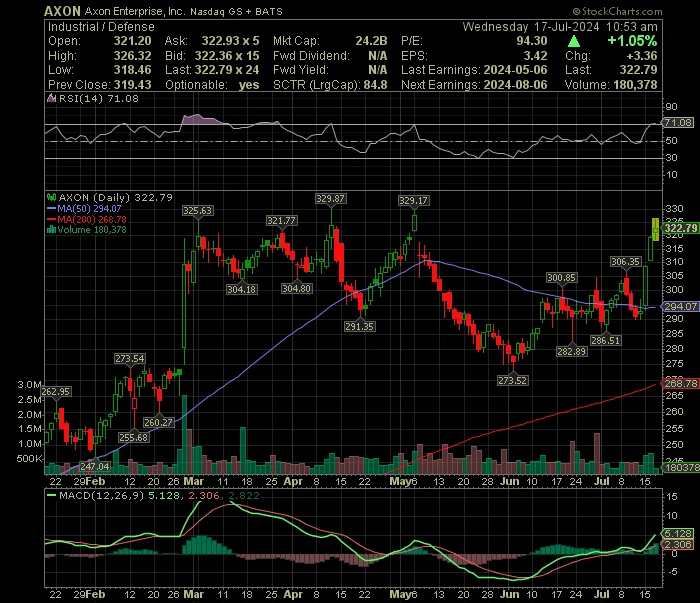Click the Next Earnings date 2024-08-06

pyautogui.click(x=515, y=85)
